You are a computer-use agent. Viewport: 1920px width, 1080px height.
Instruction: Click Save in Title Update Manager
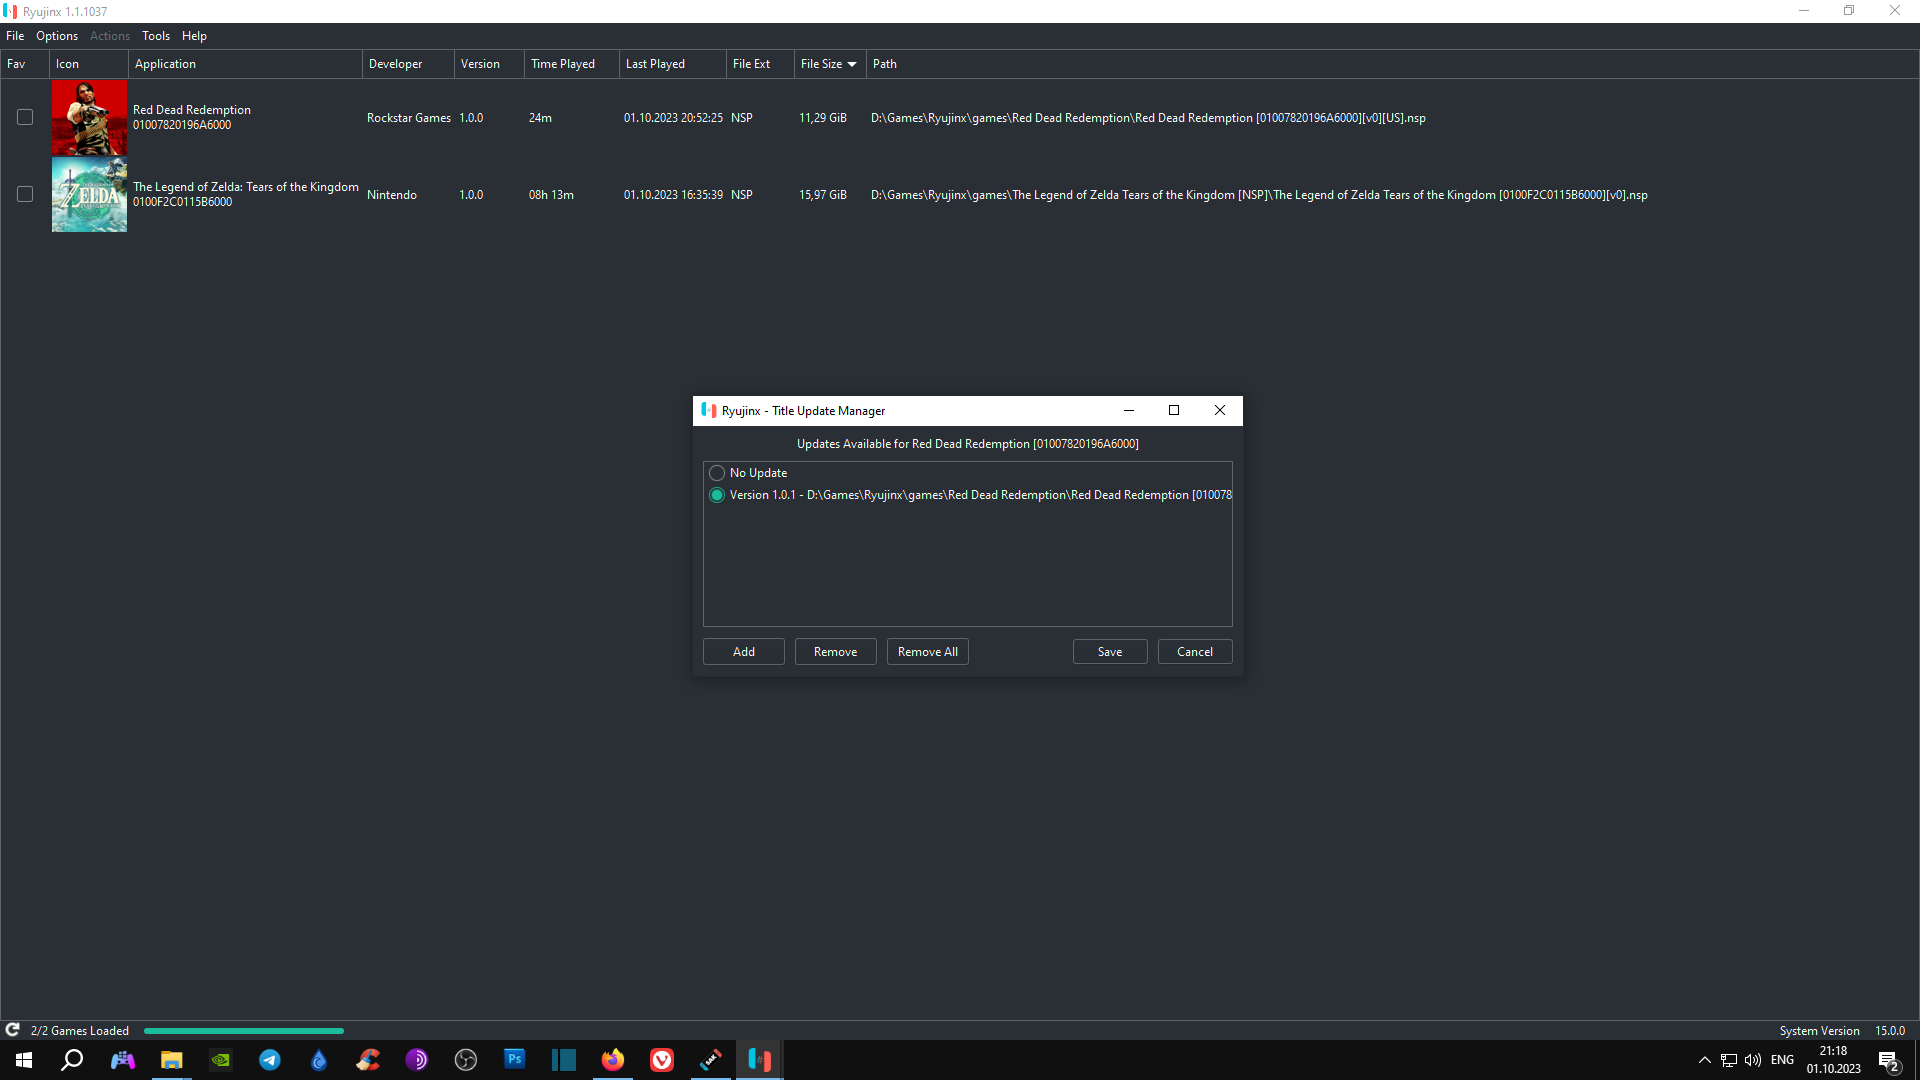pos(1109,652)
